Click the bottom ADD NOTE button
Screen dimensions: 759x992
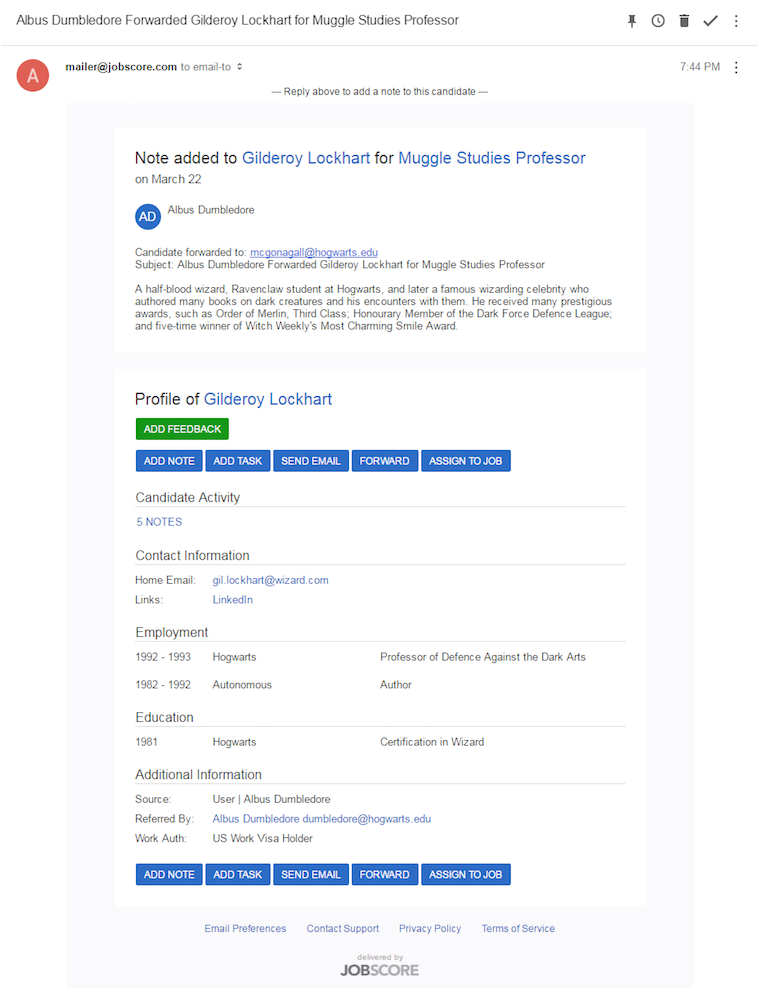[169, 874]
